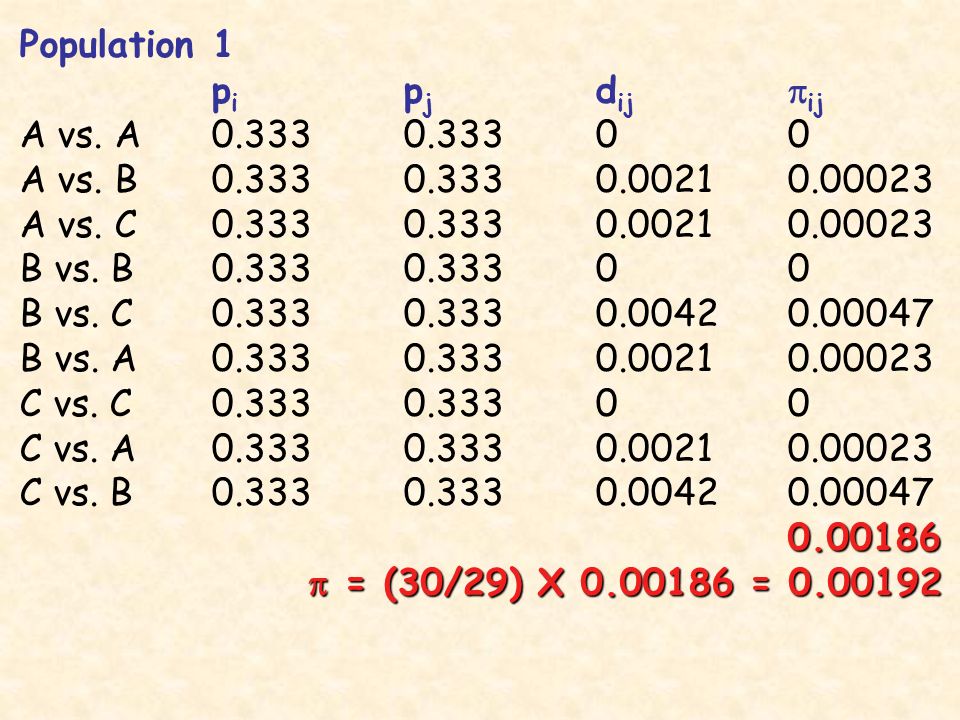The height and width of the screenshot is (720, 960).
Task: Click d_ij 0 in the 'C vs. C' row
Action: (607, 403)
